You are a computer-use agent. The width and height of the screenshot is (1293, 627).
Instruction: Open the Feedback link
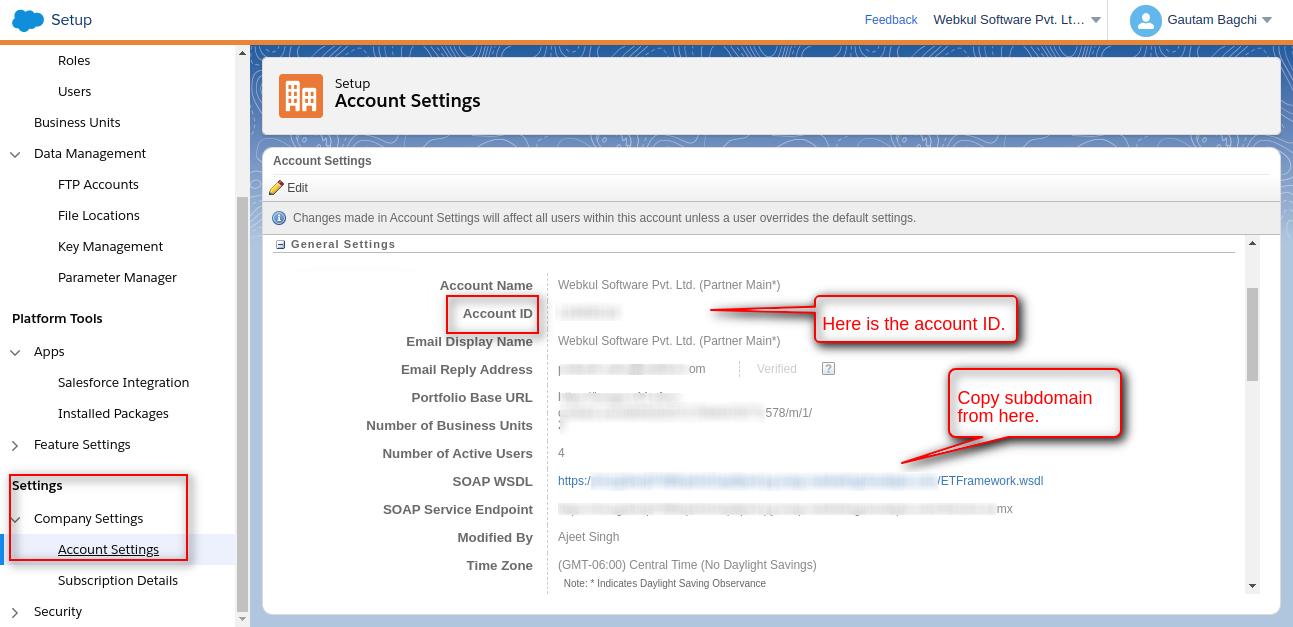[891, 20]
